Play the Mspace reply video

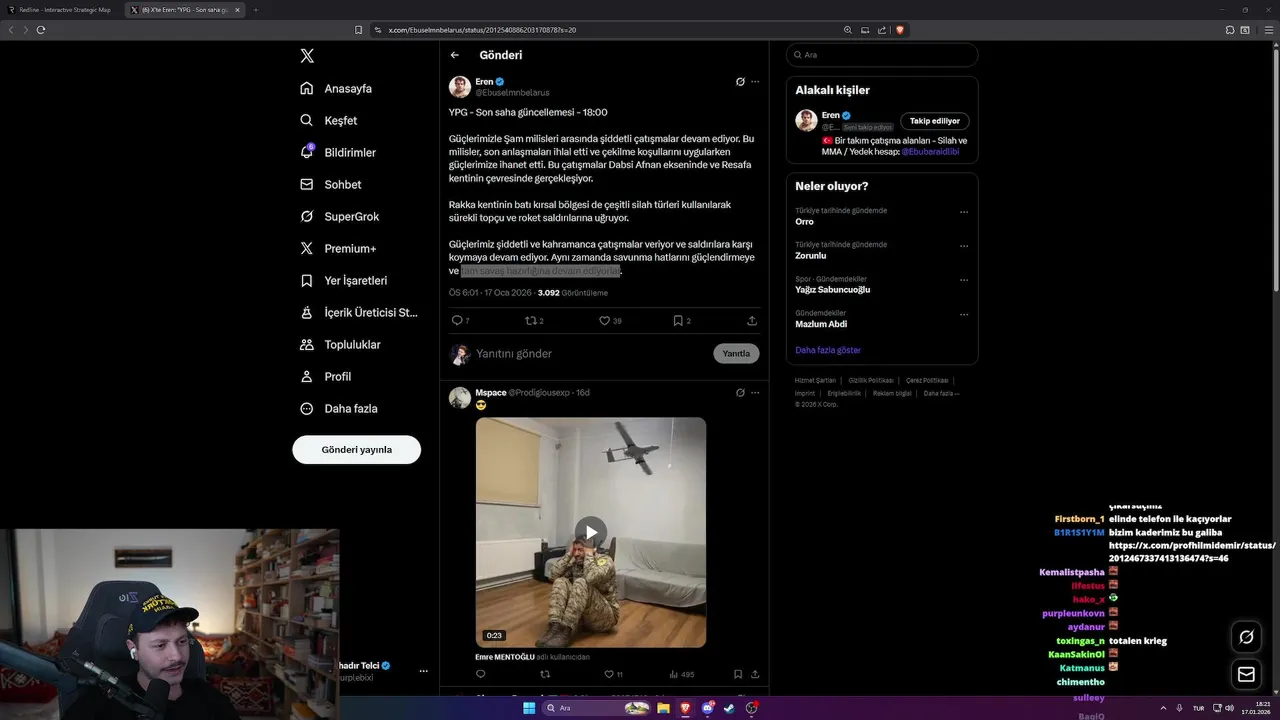point(591,532)
